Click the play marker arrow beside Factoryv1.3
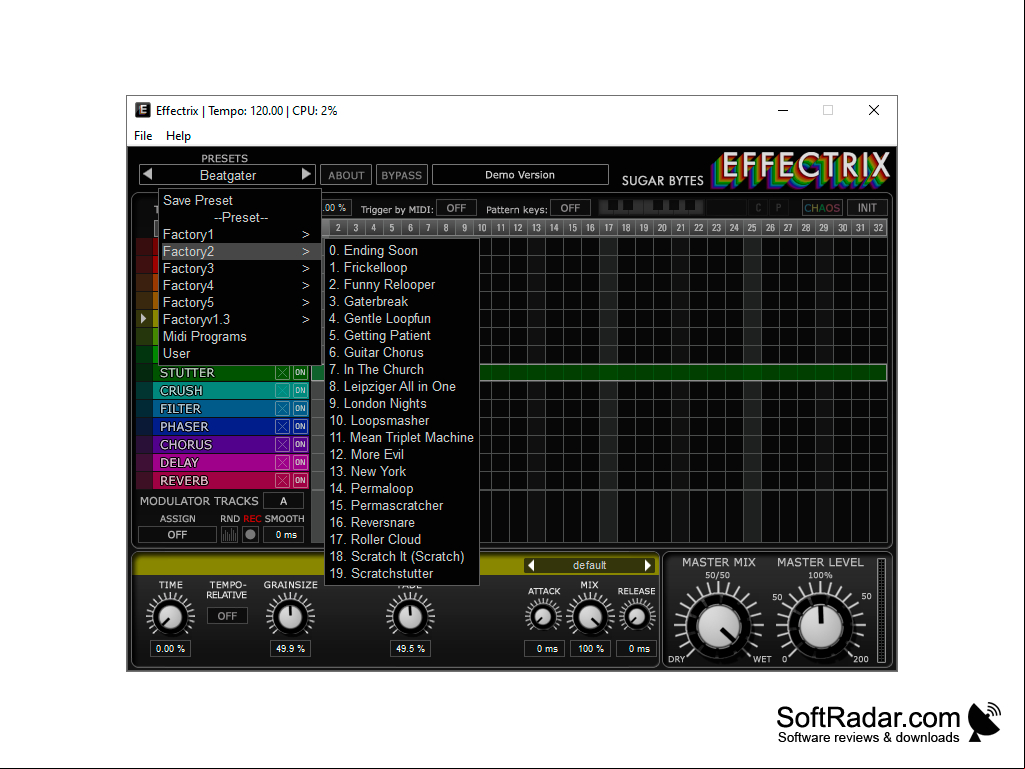This screenshot has width=1025, height=769. coord(144,319)
